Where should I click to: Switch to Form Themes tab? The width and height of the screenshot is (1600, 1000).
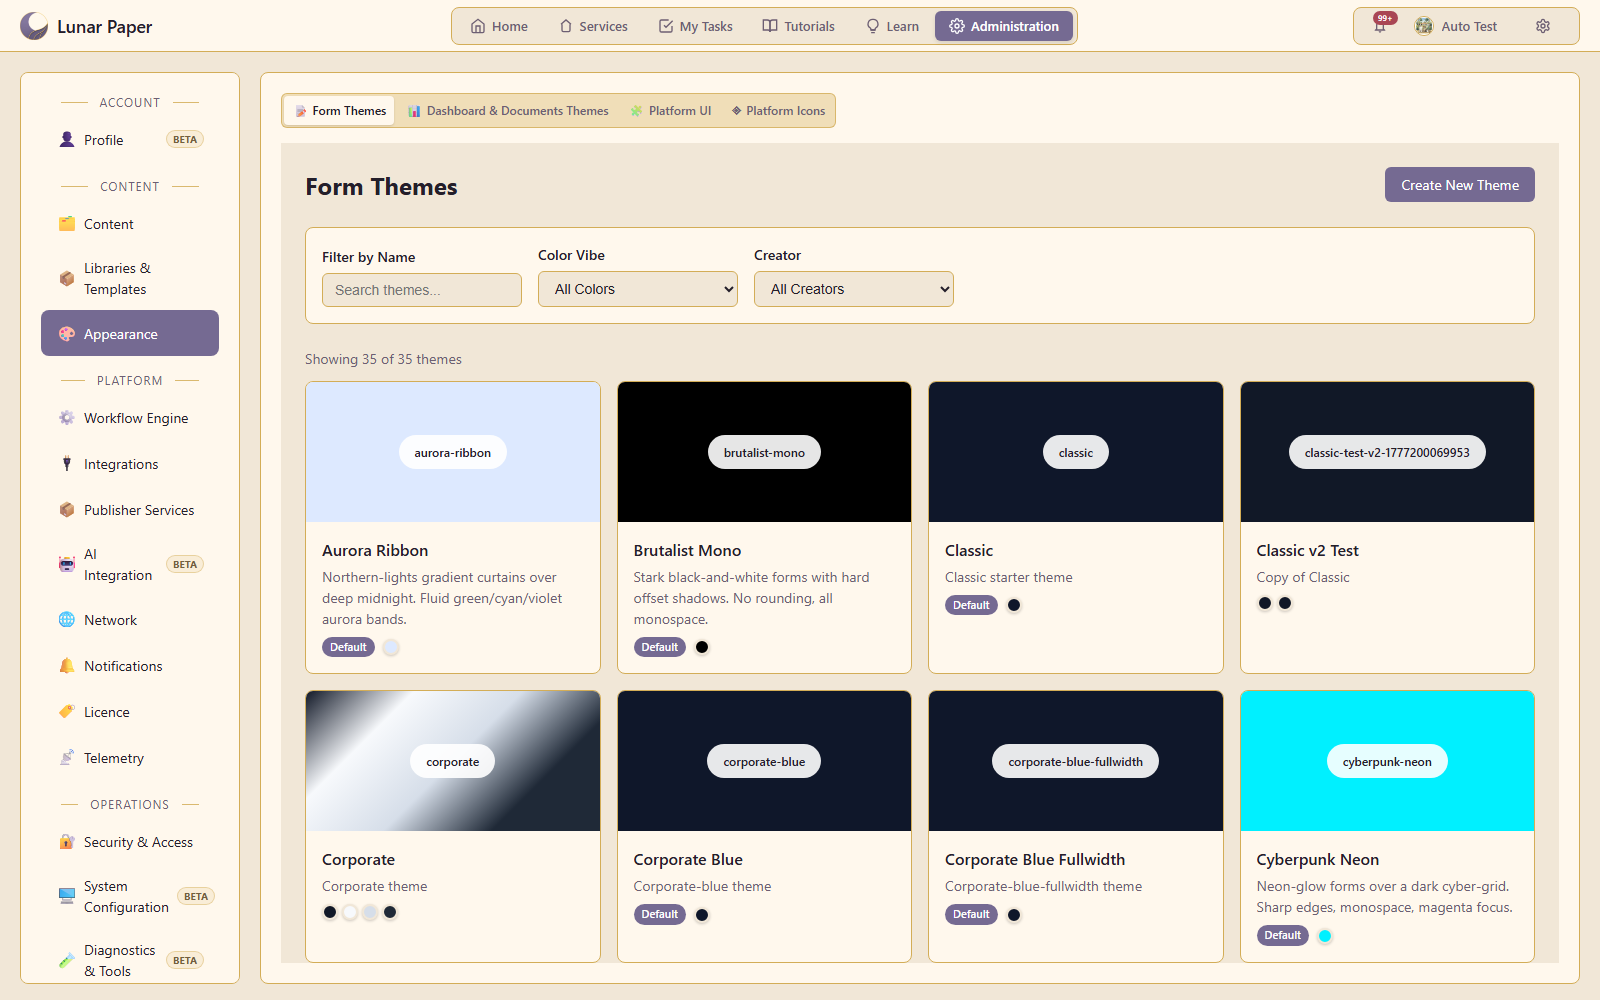click(340, 111)
